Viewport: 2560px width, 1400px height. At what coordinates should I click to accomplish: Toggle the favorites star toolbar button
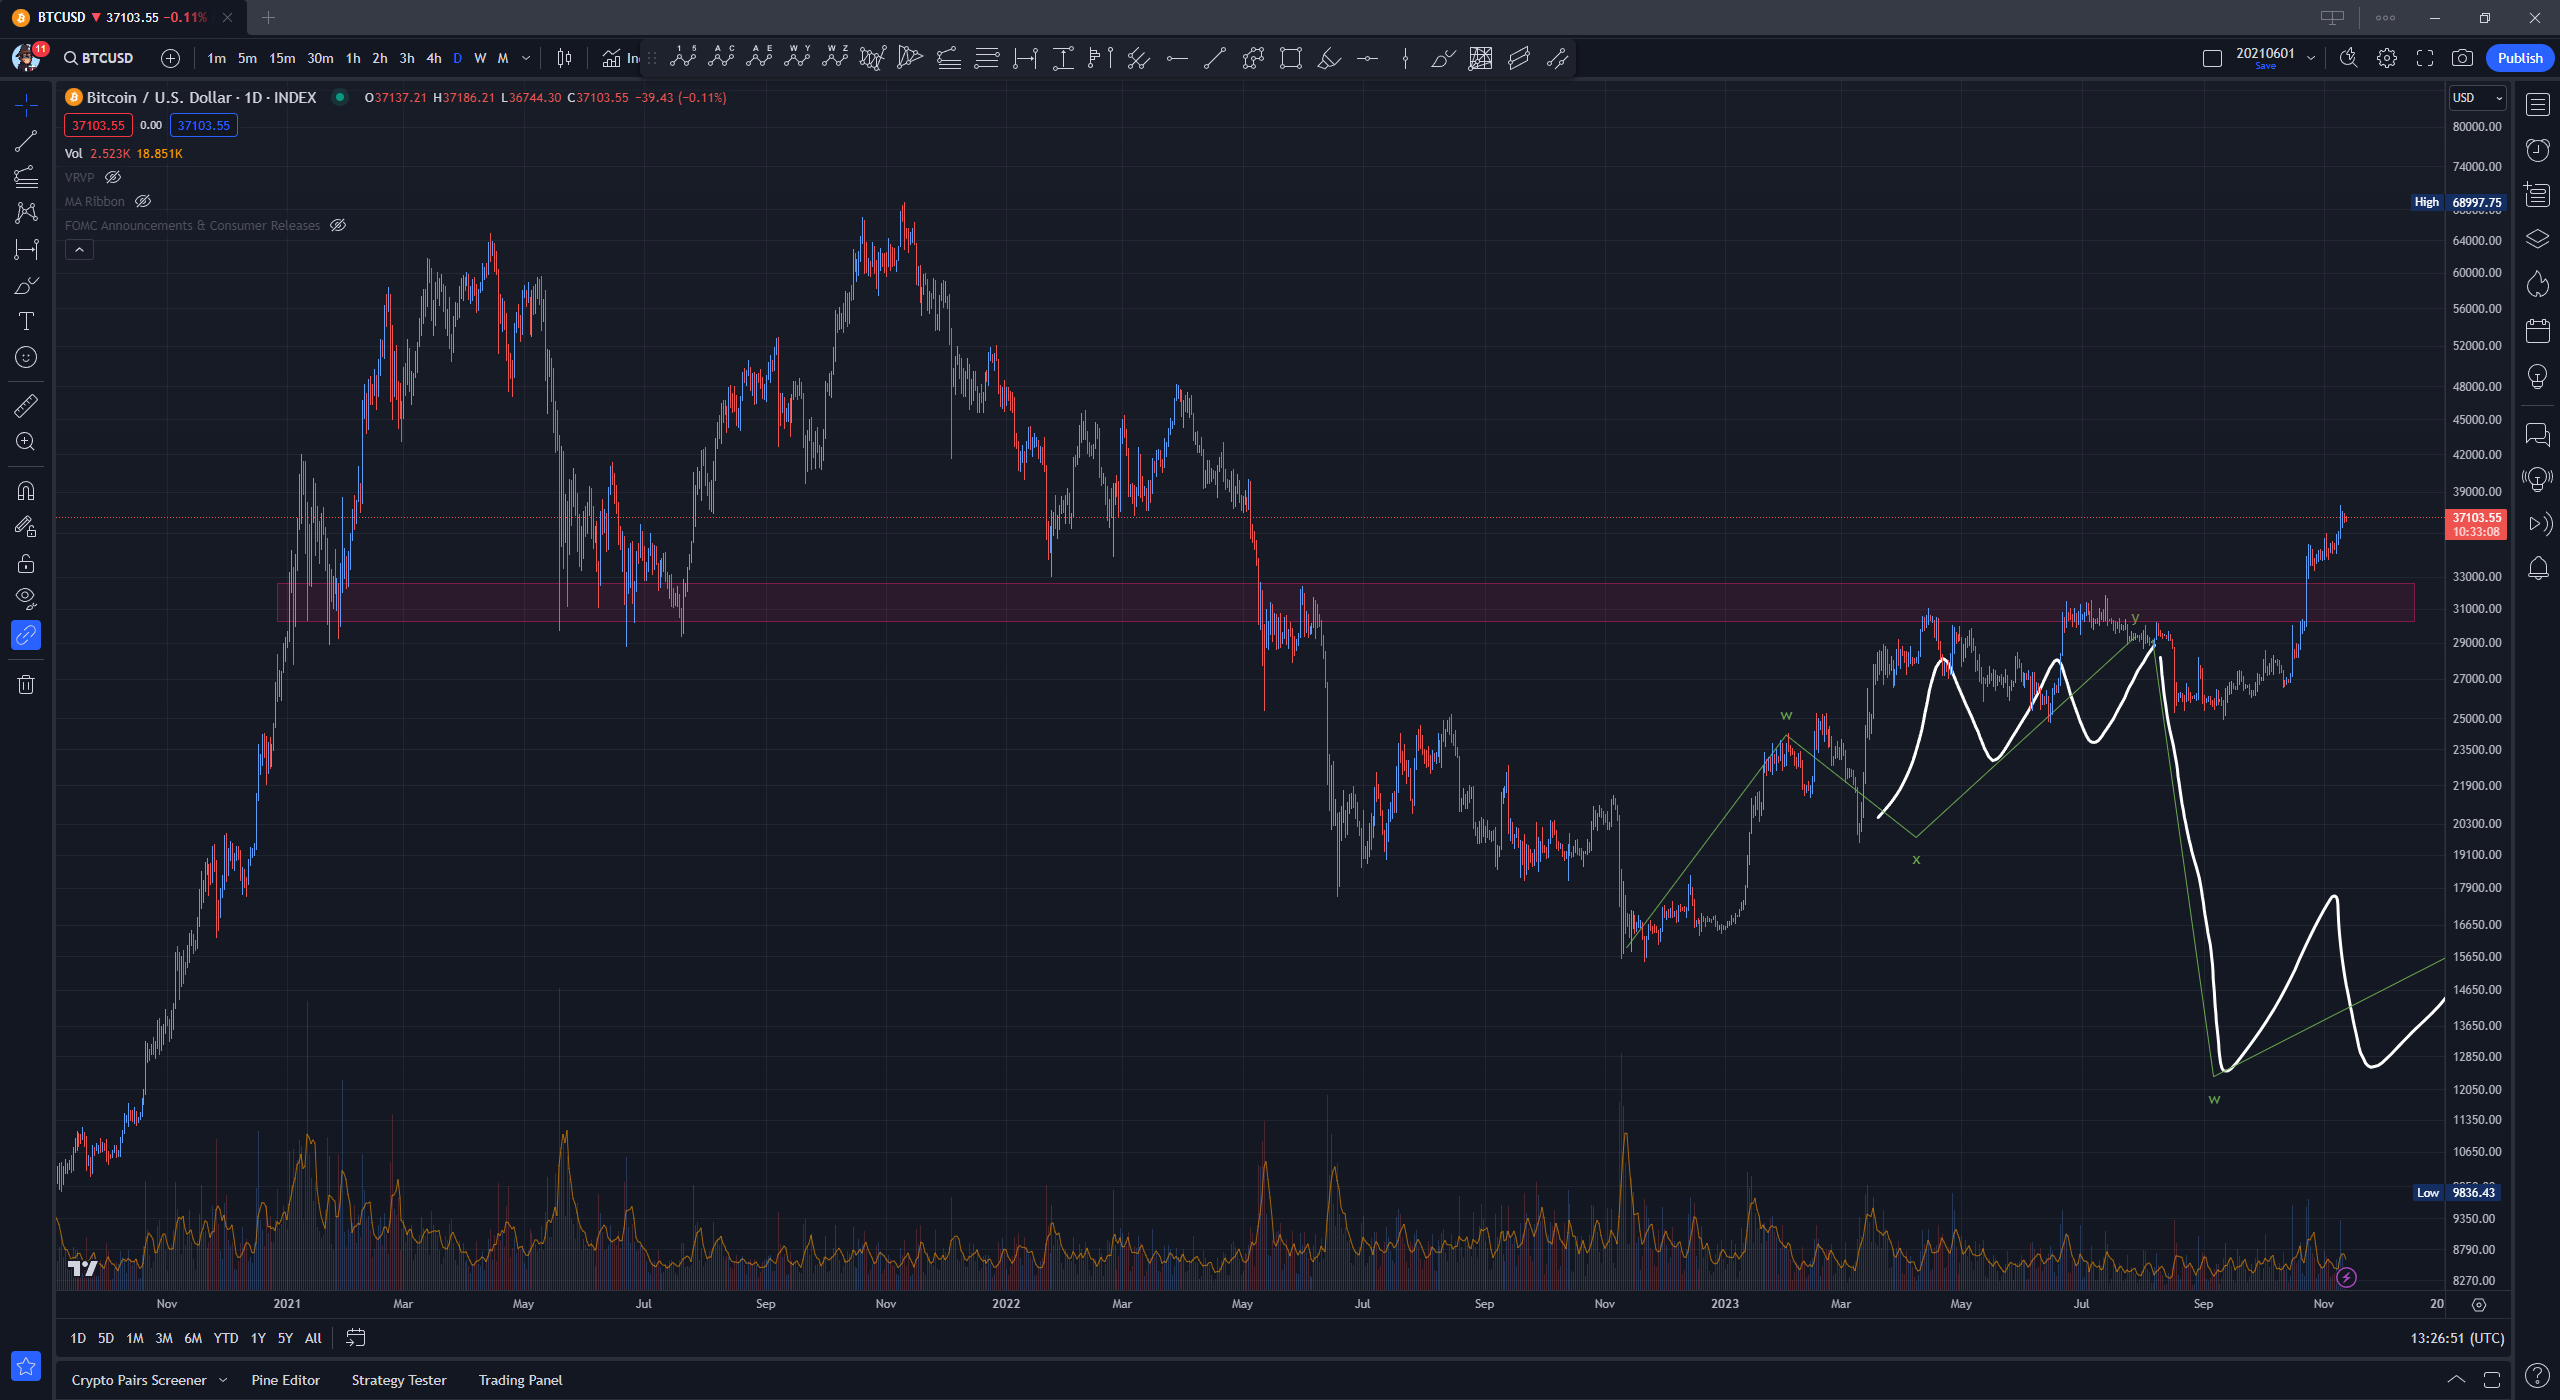click(x=26, y=1366)
